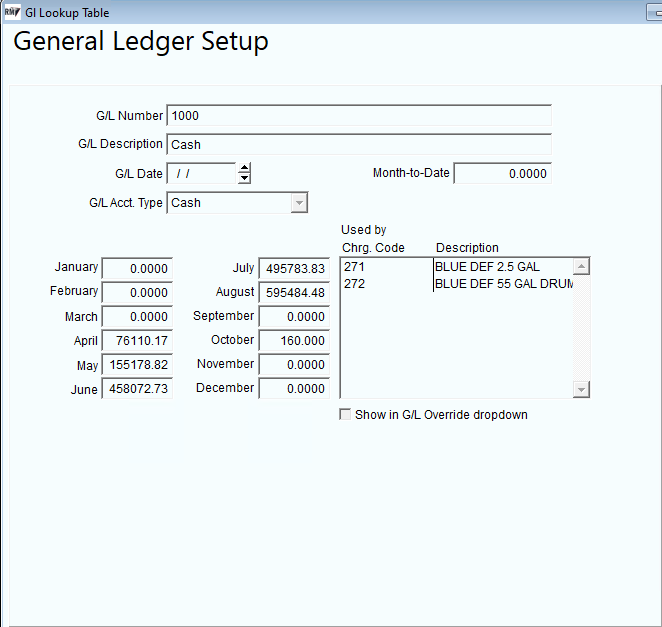The image size is (662, 627).
Task: Click the June amount field
Action: coord(137,388)
